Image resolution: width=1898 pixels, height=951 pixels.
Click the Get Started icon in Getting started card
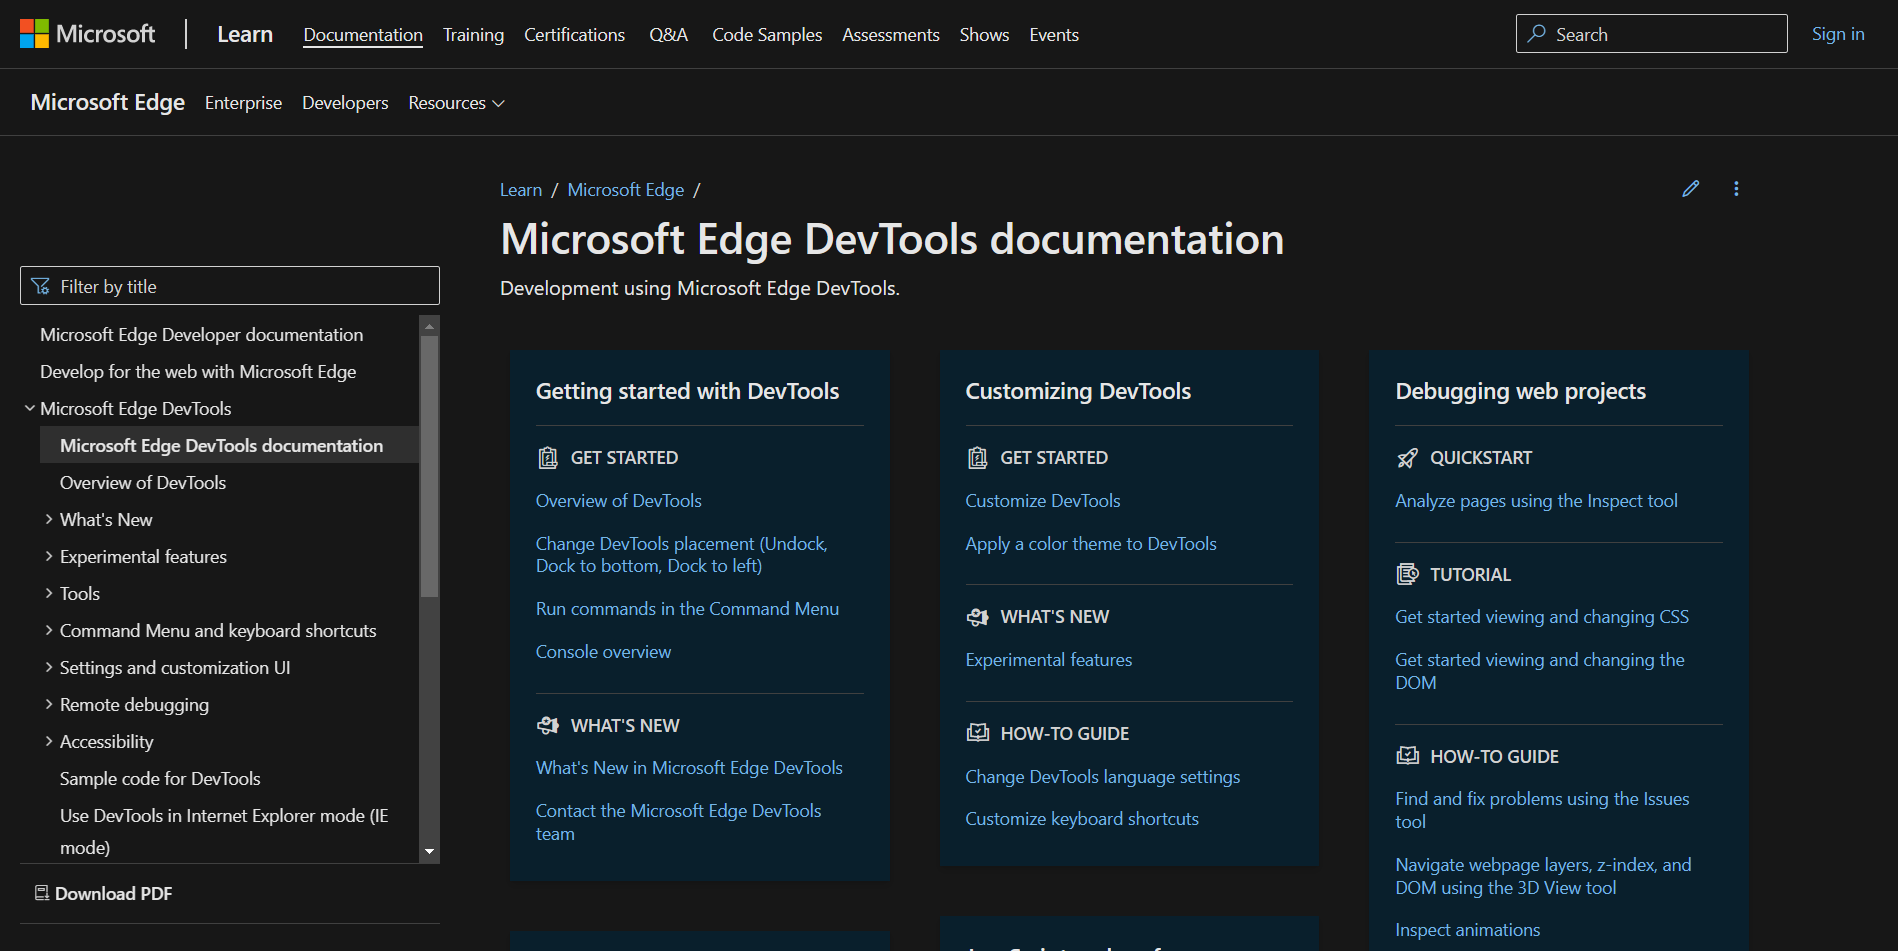click(547, 458)
